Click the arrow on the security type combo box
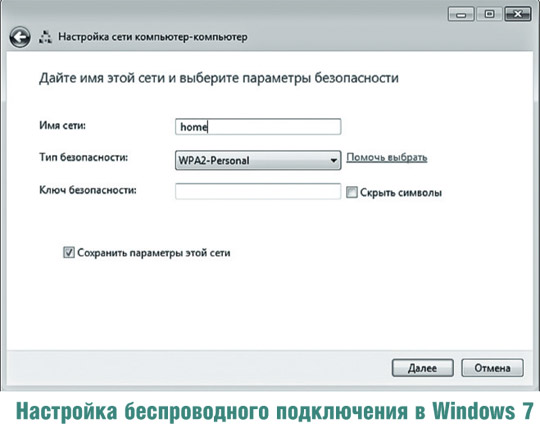 333,160
